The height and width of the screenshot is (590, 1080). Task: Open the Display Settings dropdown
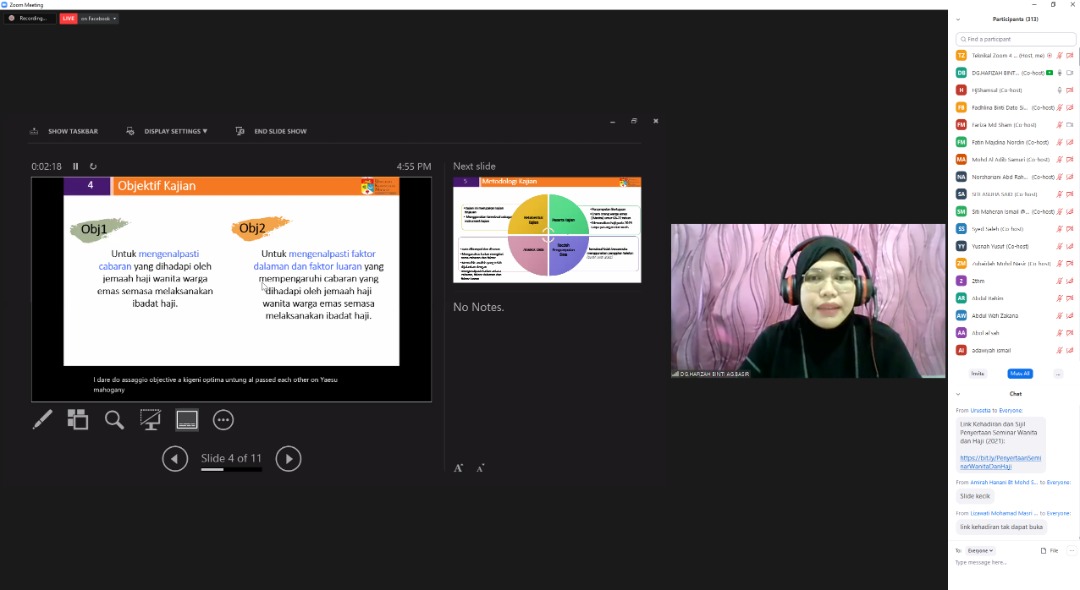pos(168,131)
